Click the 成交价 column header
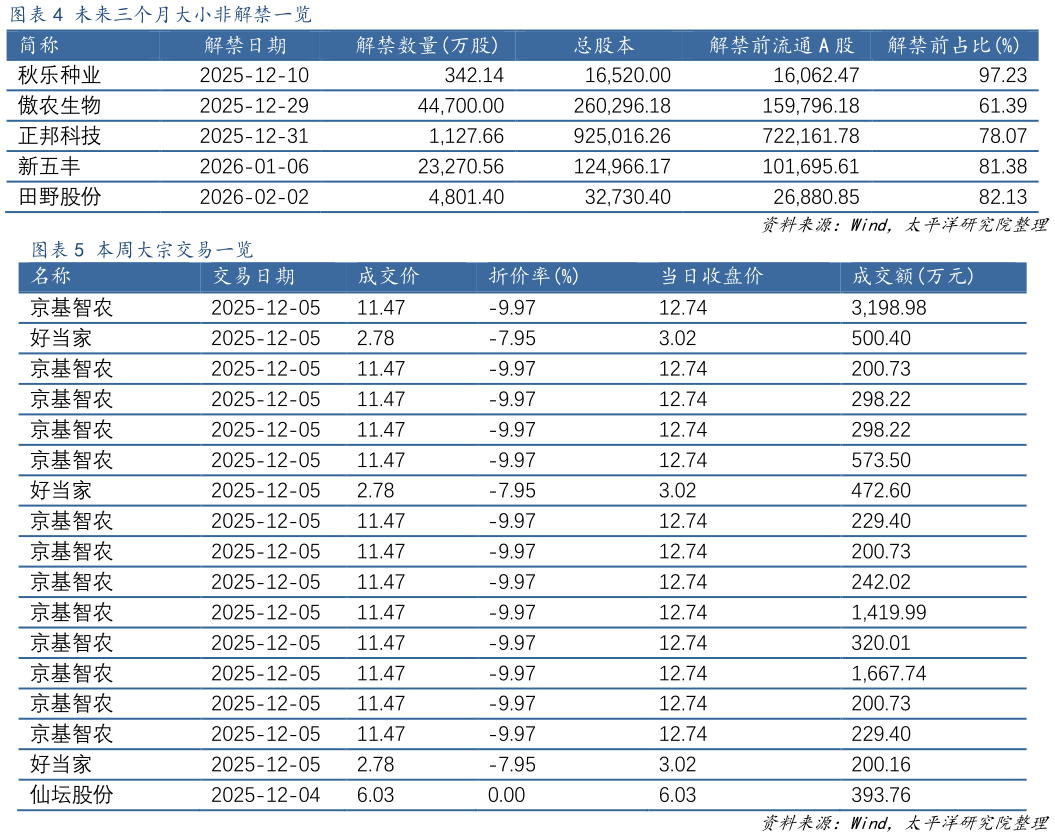This screenshot has width=1055, height=837. click(x=388, y=276)
